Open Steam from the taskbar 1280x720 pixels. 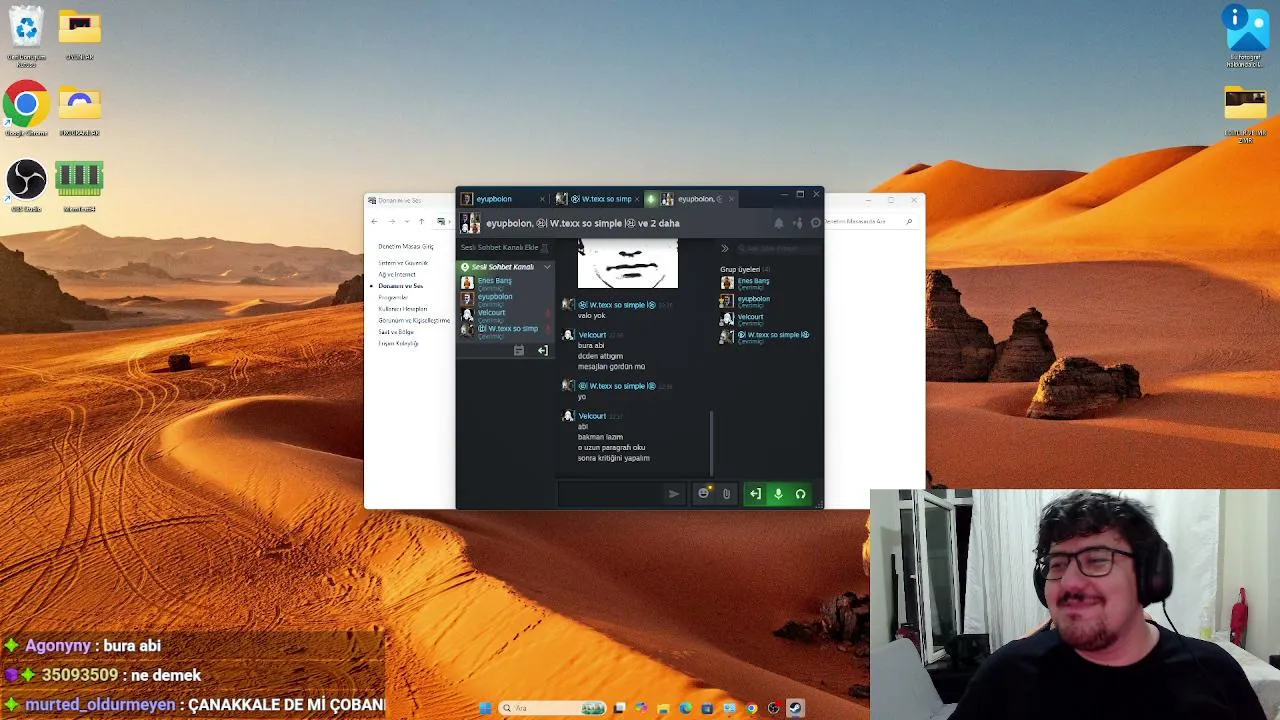click(x=795, y=708)
